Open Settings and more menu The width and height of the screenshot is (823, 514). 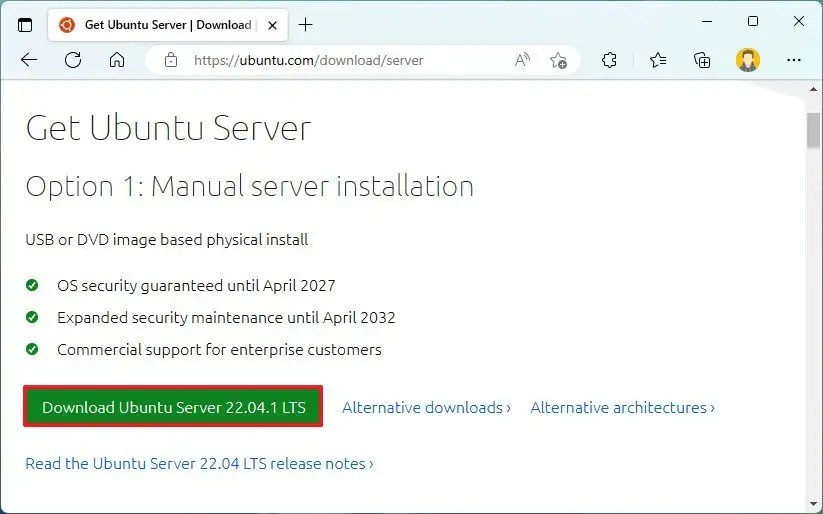coord(794,60)
